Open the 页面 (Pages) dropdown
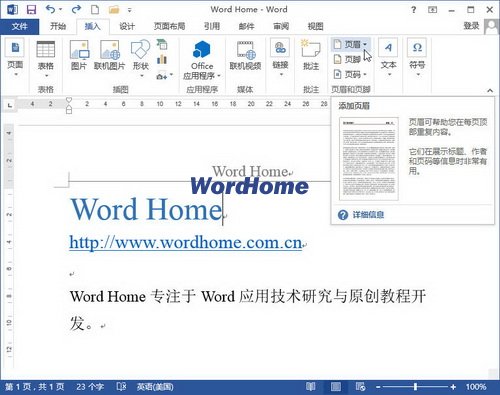Image resolution: width=500 pixels, height=395 pixels. [15, 58]
